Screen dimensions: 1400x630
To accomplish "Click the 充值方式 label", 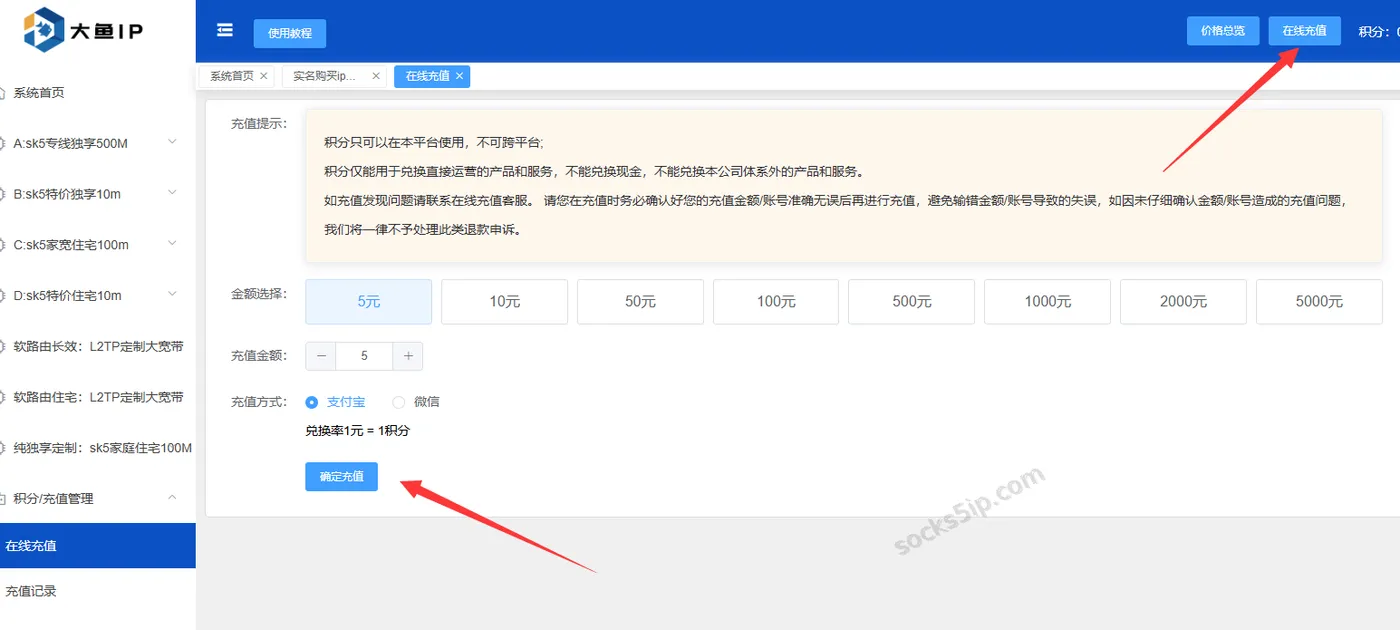I will click(x=259, y=402).
